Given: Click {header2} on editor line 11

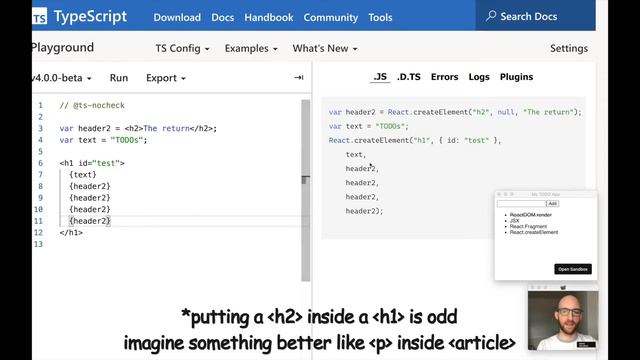Looking at the screenshot, I should (90, 221).
